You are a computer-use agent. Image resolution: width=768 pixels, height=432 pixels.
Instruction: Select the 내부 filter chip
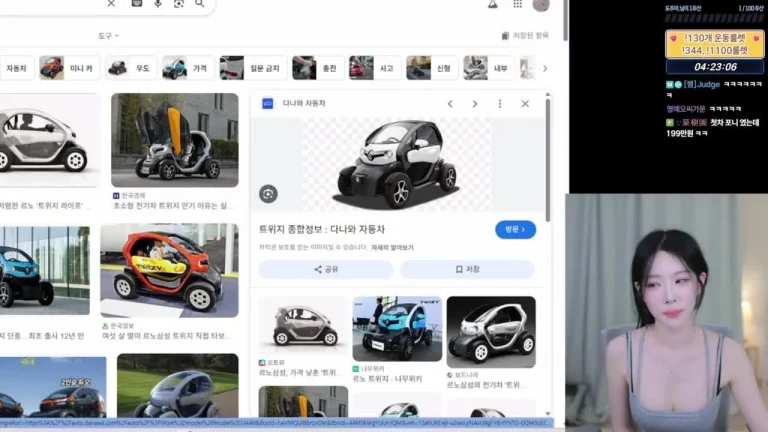point(489,68)
